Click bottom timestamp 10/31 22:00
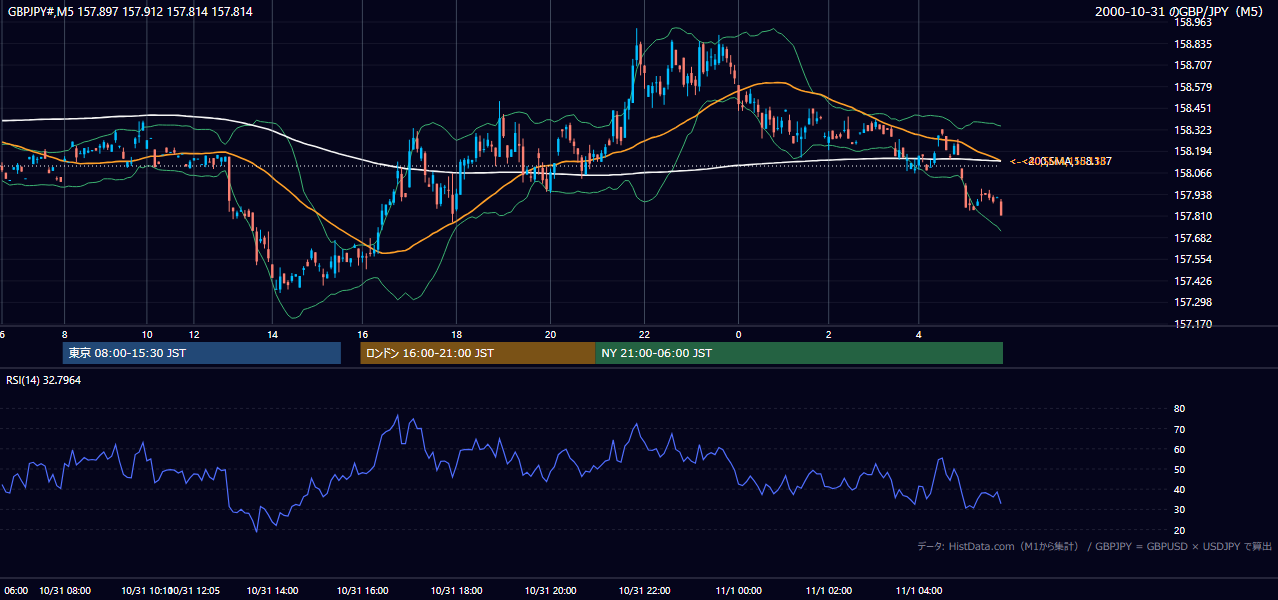 (644, 591)
